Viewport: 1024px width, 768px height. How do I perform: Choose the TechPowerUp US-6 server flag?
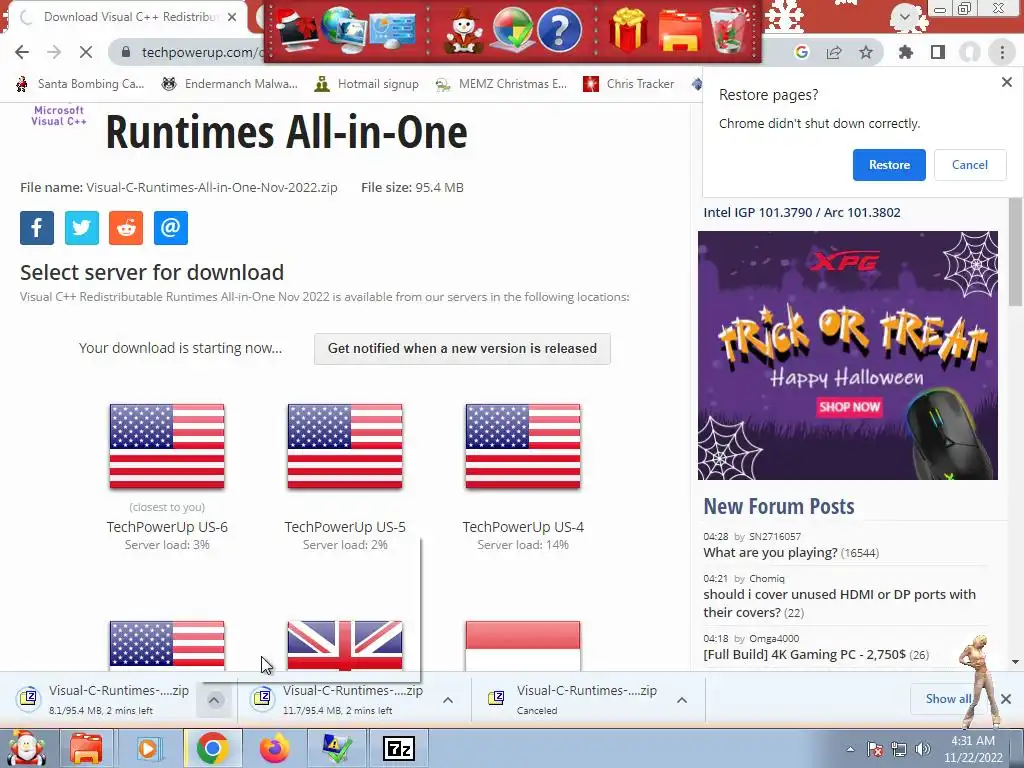coord(167,446)
